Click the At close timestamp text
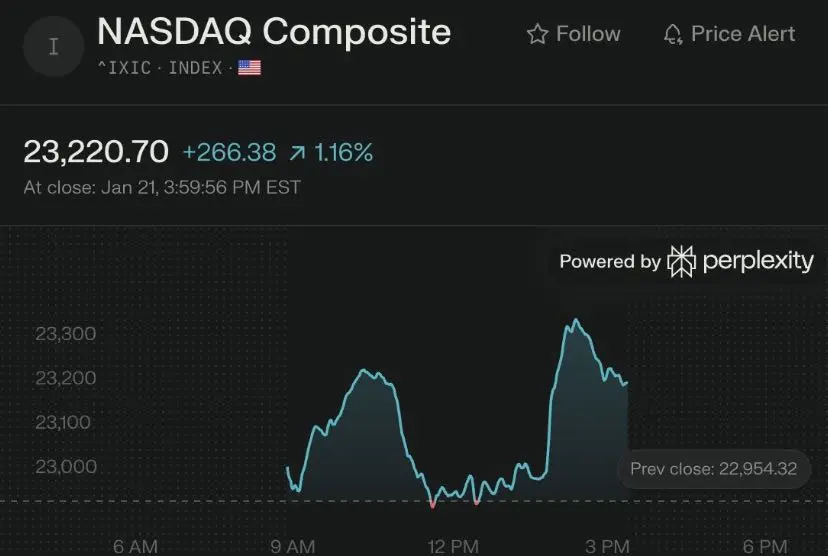This screenshot has height=556, width=828. tap(162, 187)
